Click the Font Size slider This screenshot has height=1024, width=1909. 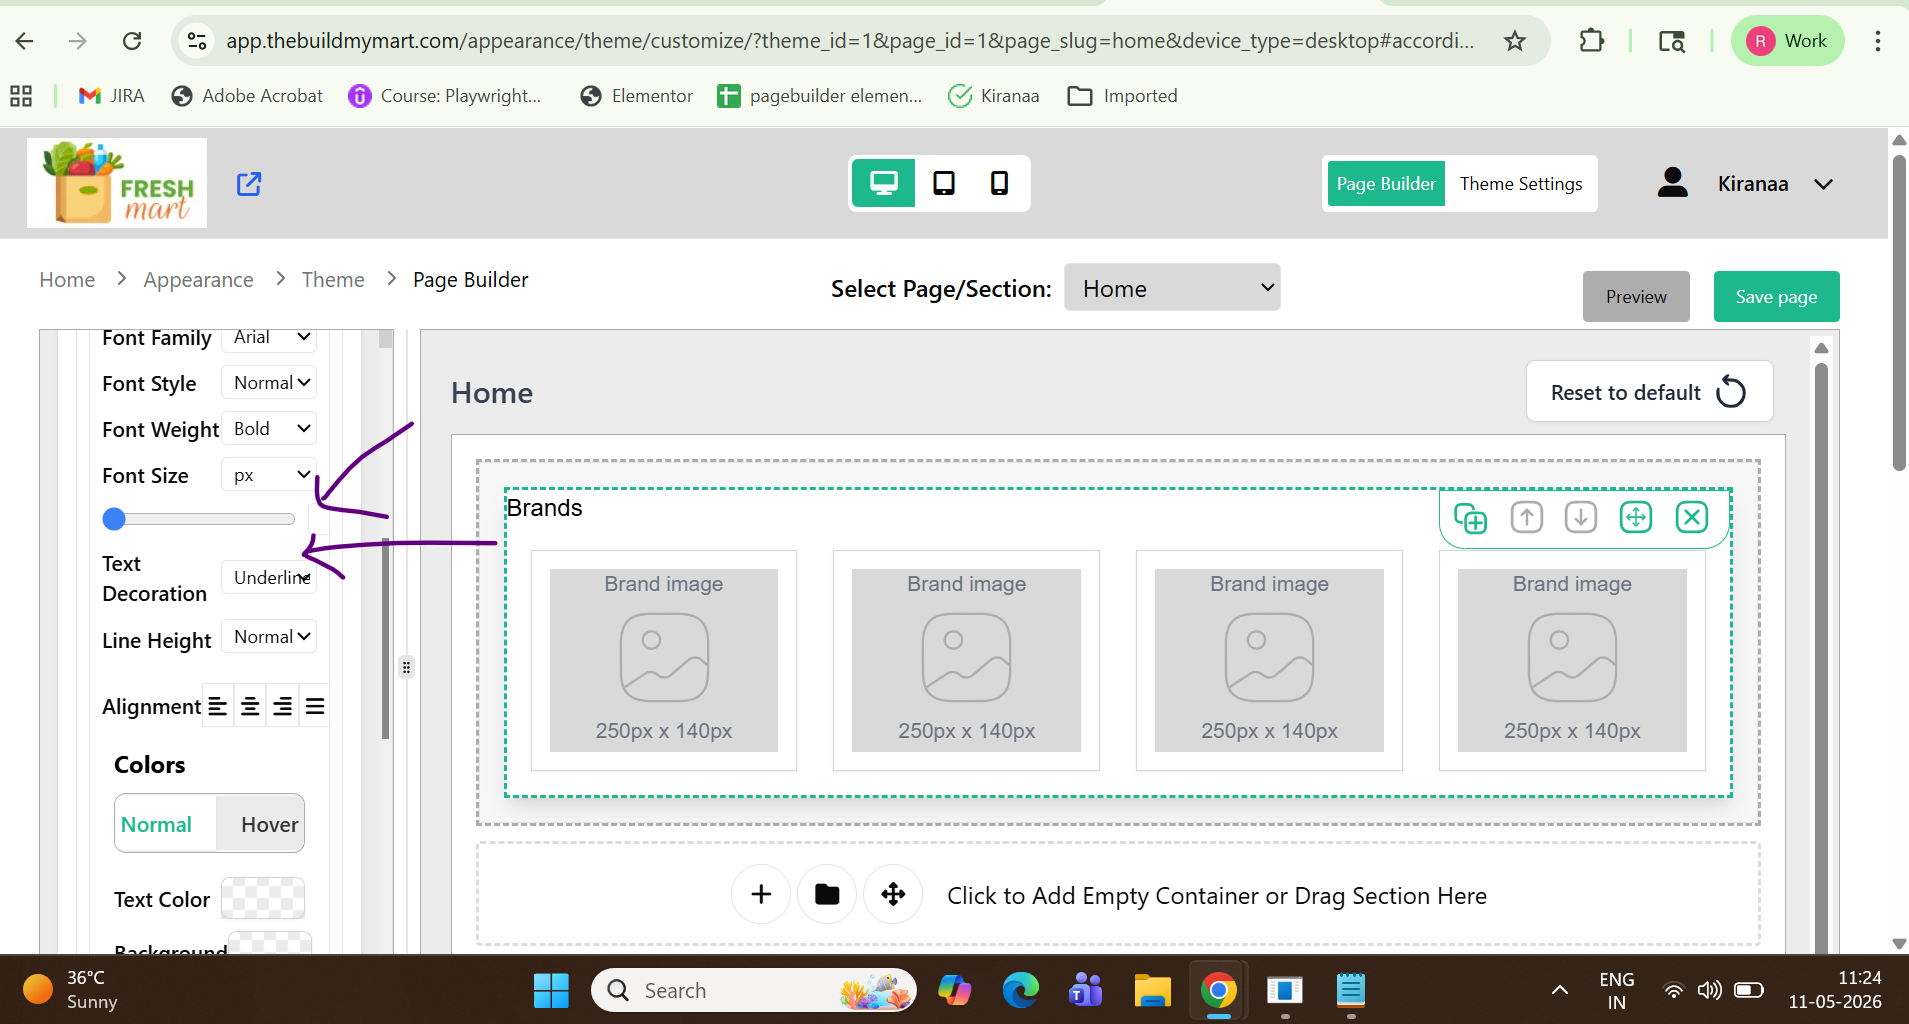coord(199,519)
